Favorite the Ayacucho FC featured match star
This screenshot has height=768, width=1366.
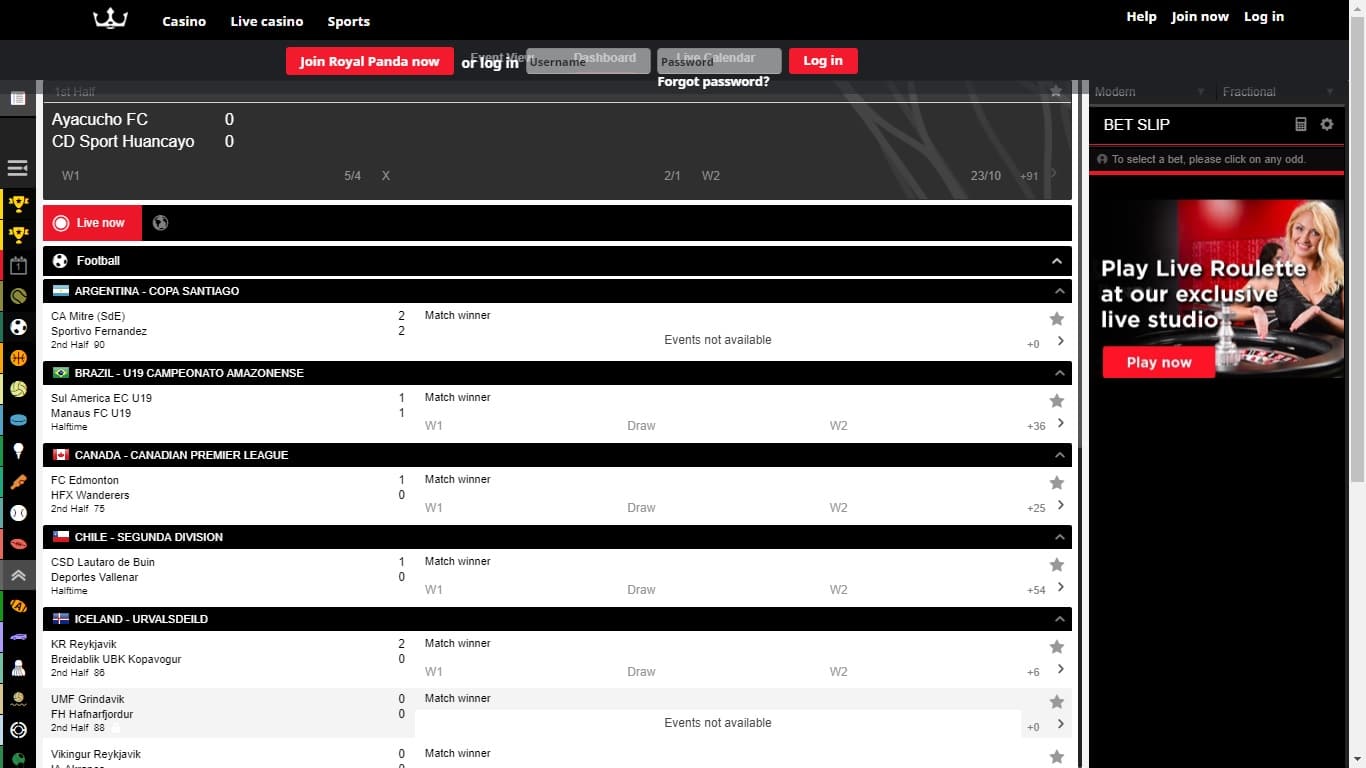[1056, 91]
